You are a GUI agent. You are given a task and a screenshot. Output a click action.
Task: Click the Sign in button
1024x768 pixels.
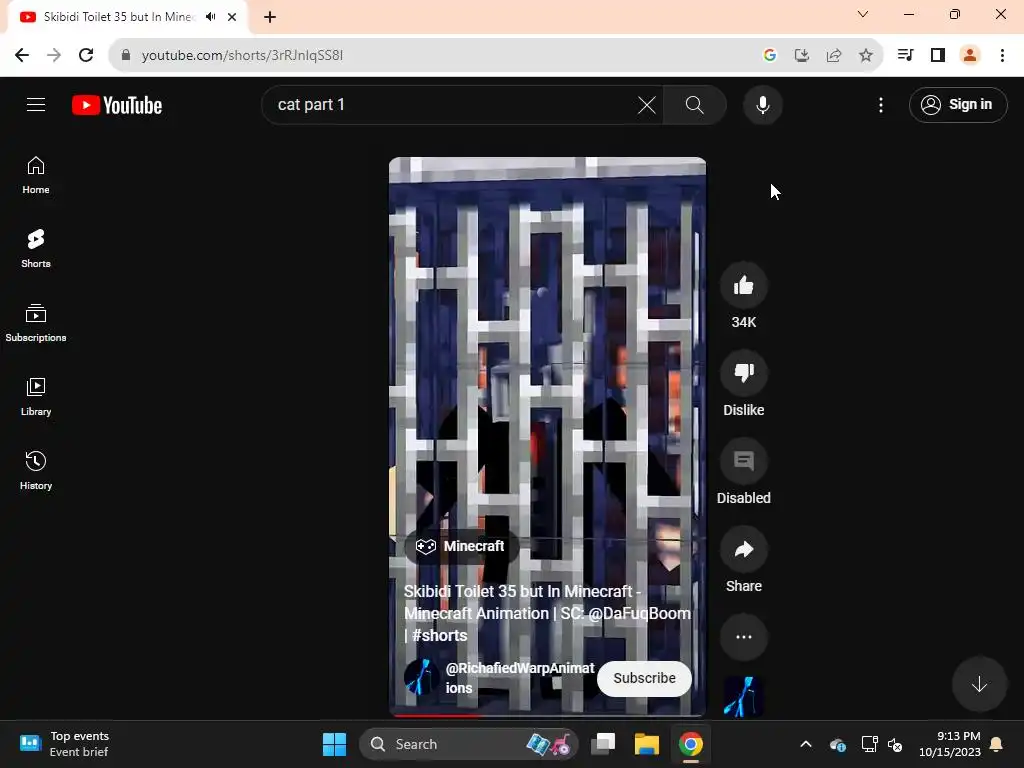(x=958, y=104)
